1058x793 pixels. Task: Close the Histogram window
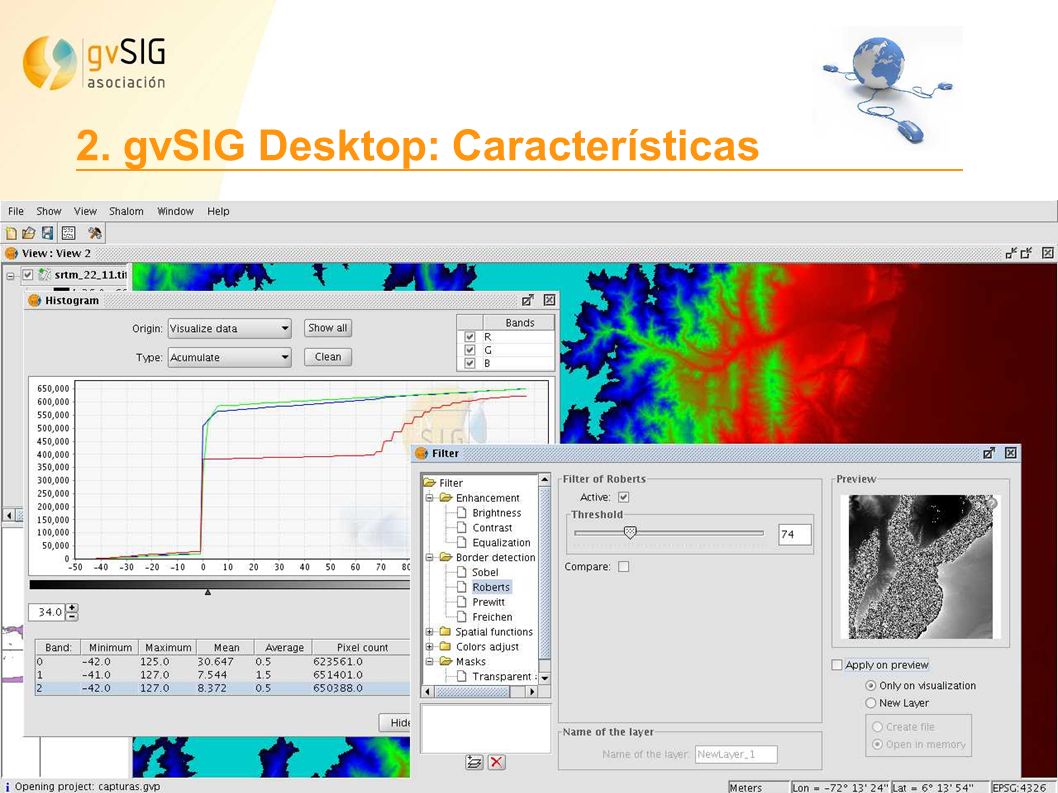tap(550, 300)
